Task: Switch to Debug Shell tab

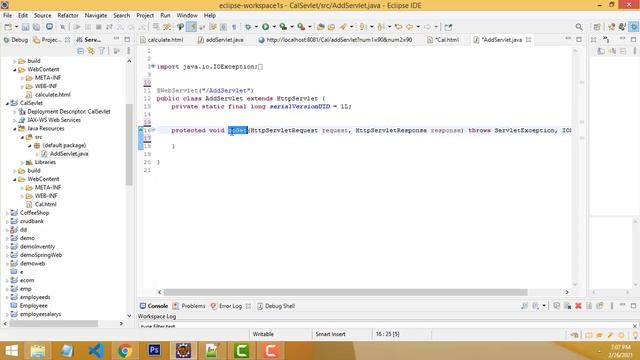Action: 276,306
